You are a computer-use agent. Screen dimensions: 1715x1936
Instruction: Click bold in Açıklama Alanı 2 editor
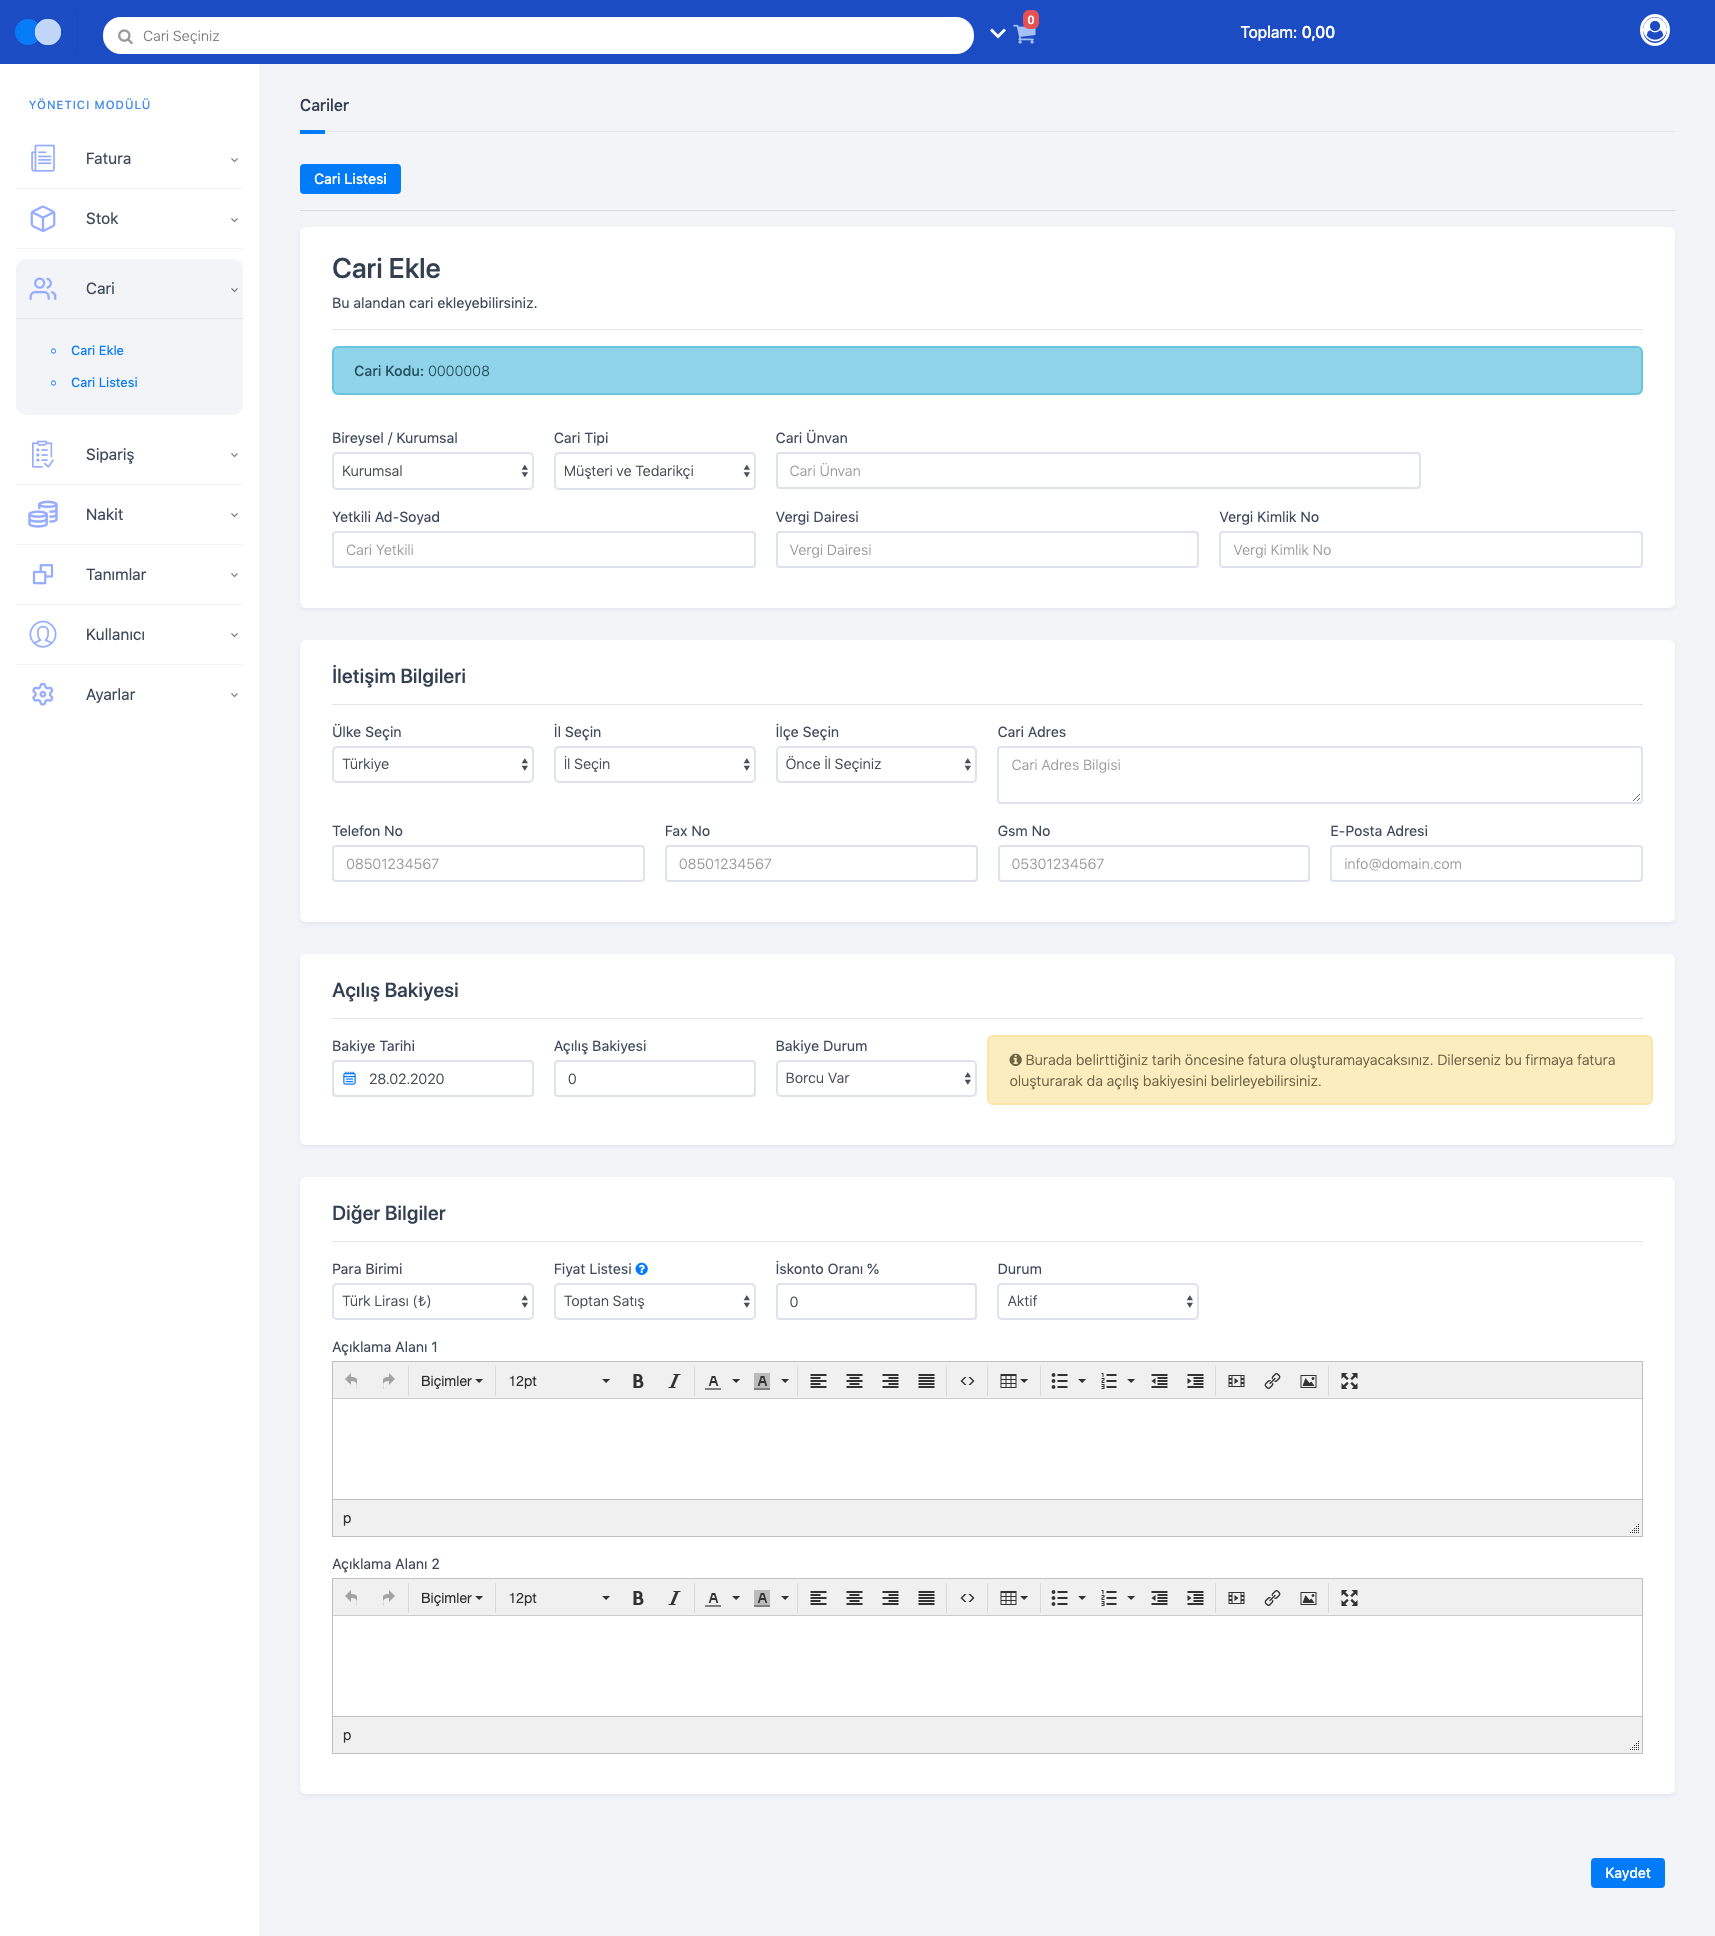(x=638, y=1598)
